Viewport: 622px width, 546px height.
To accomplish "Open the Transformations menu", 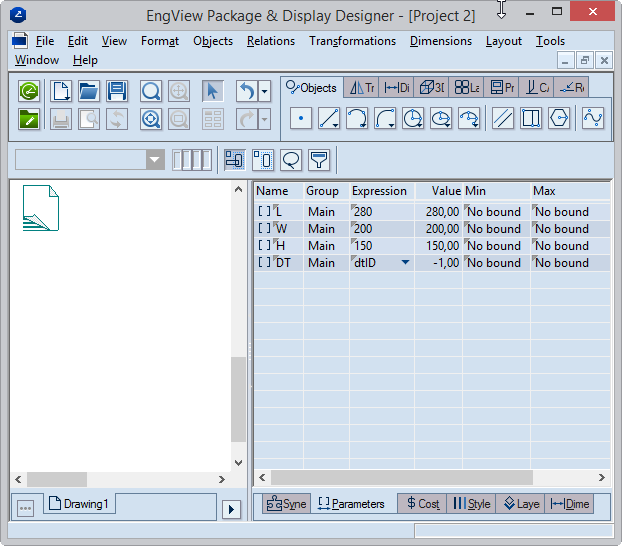I will tap(352, 41).
